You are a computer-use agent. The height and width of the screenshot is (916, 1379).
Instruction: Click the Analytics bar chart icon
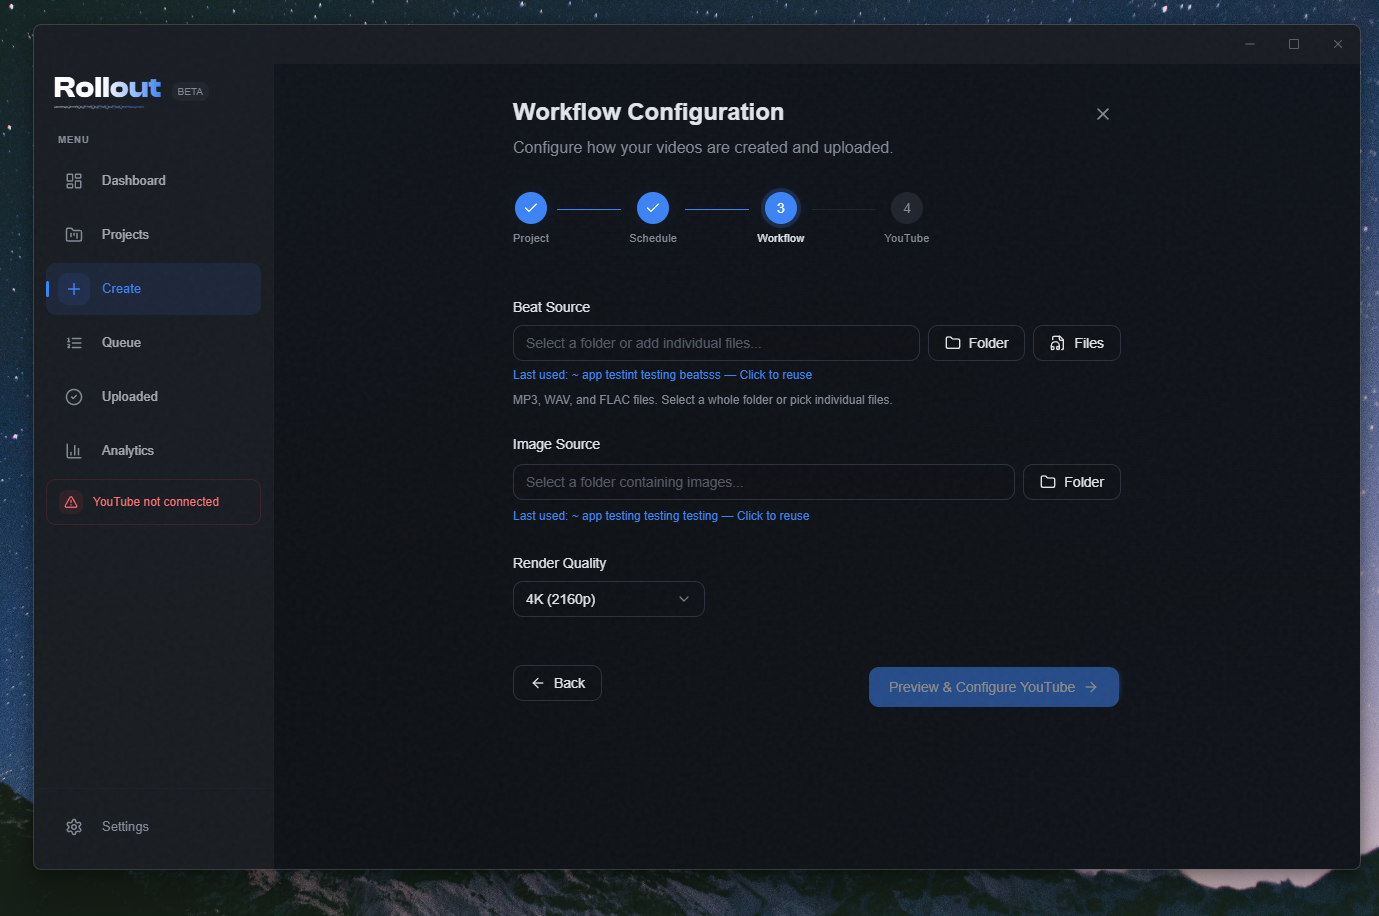74,451
